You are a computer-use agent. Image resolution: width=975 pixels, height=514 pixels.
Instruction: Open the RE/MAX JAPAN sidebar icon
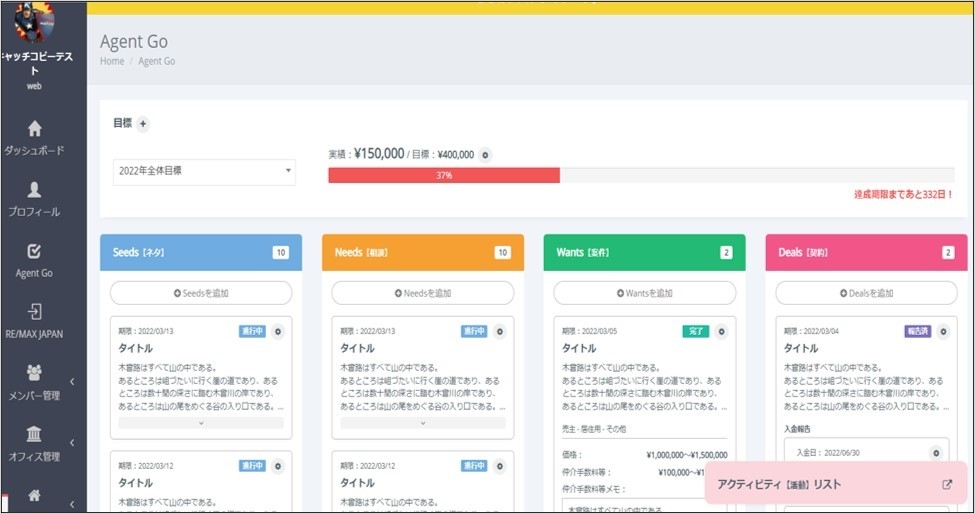click(34, 312)
